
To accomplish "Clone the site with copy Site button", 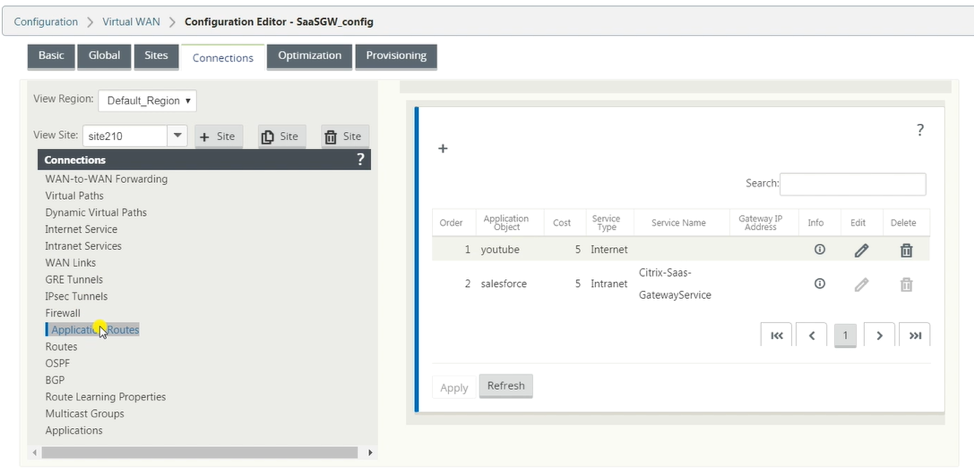I will [282, 137].
